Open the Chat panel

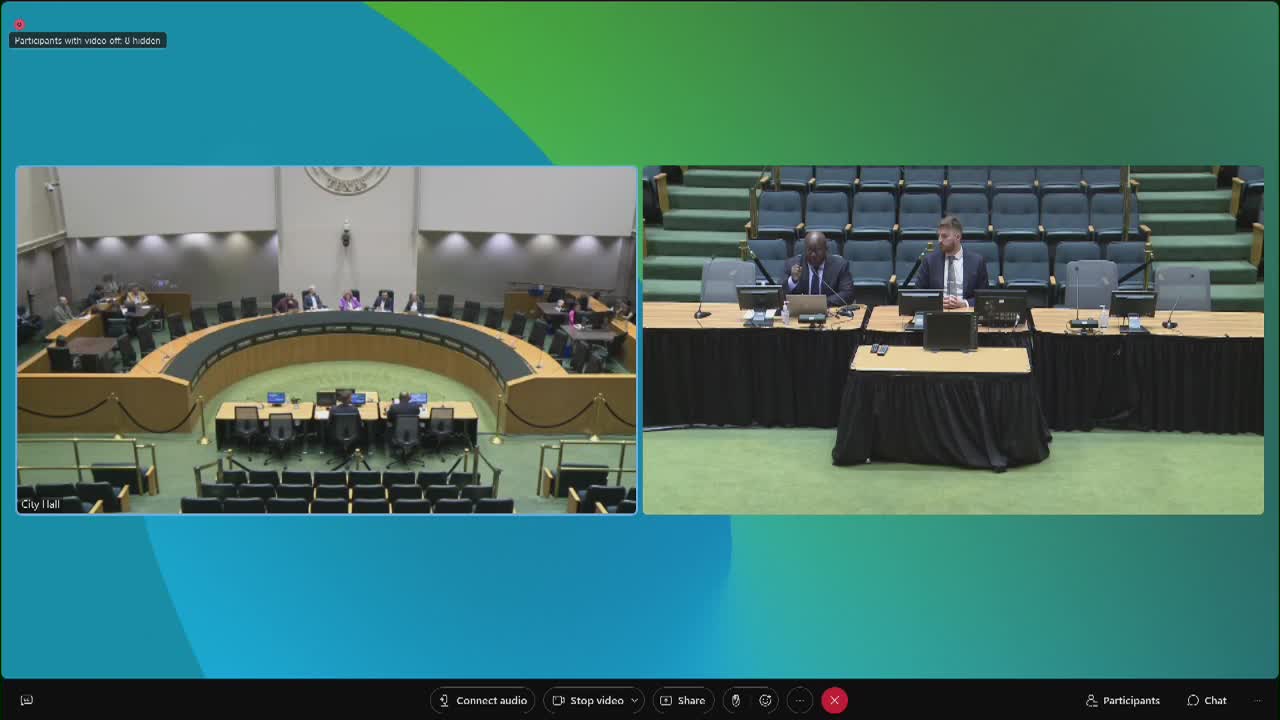tap(1207, 700)
